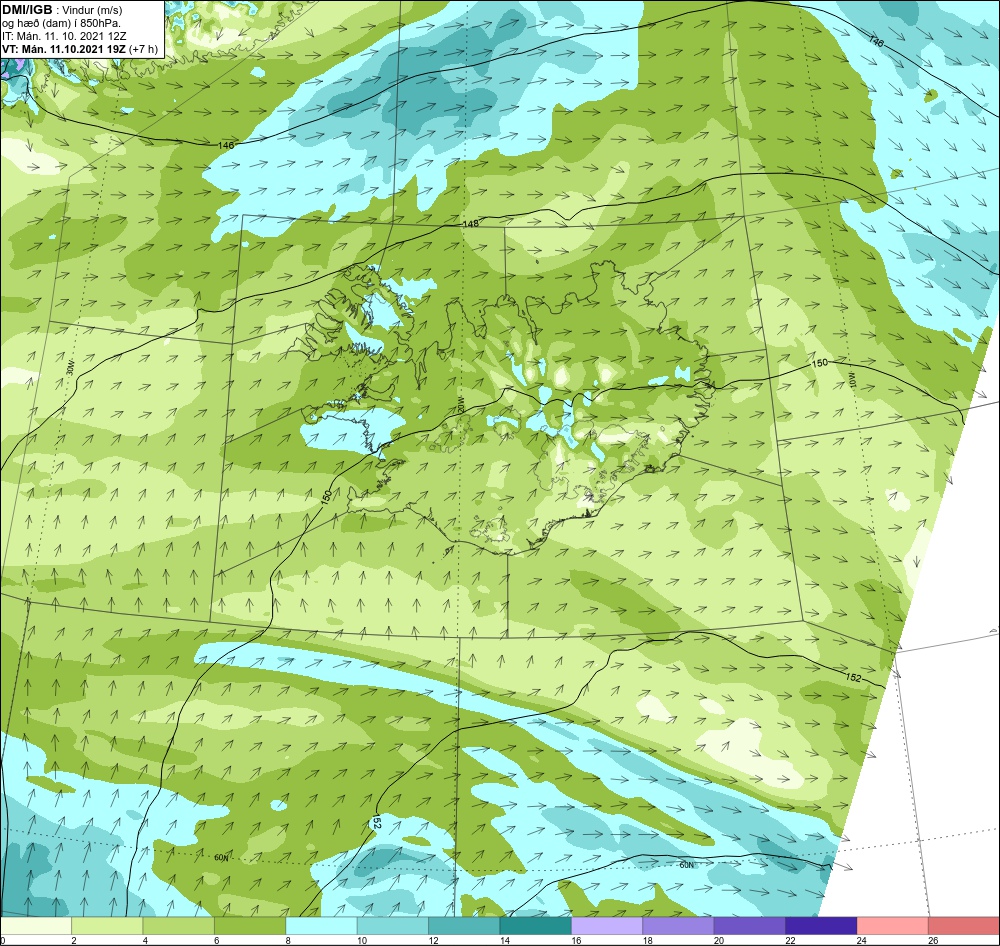Image resolution: width=1000 pixels, height=946 pixels.
Task: Click the legend tick number '12'
Action: pyautogui.click(x=433, y=940)
